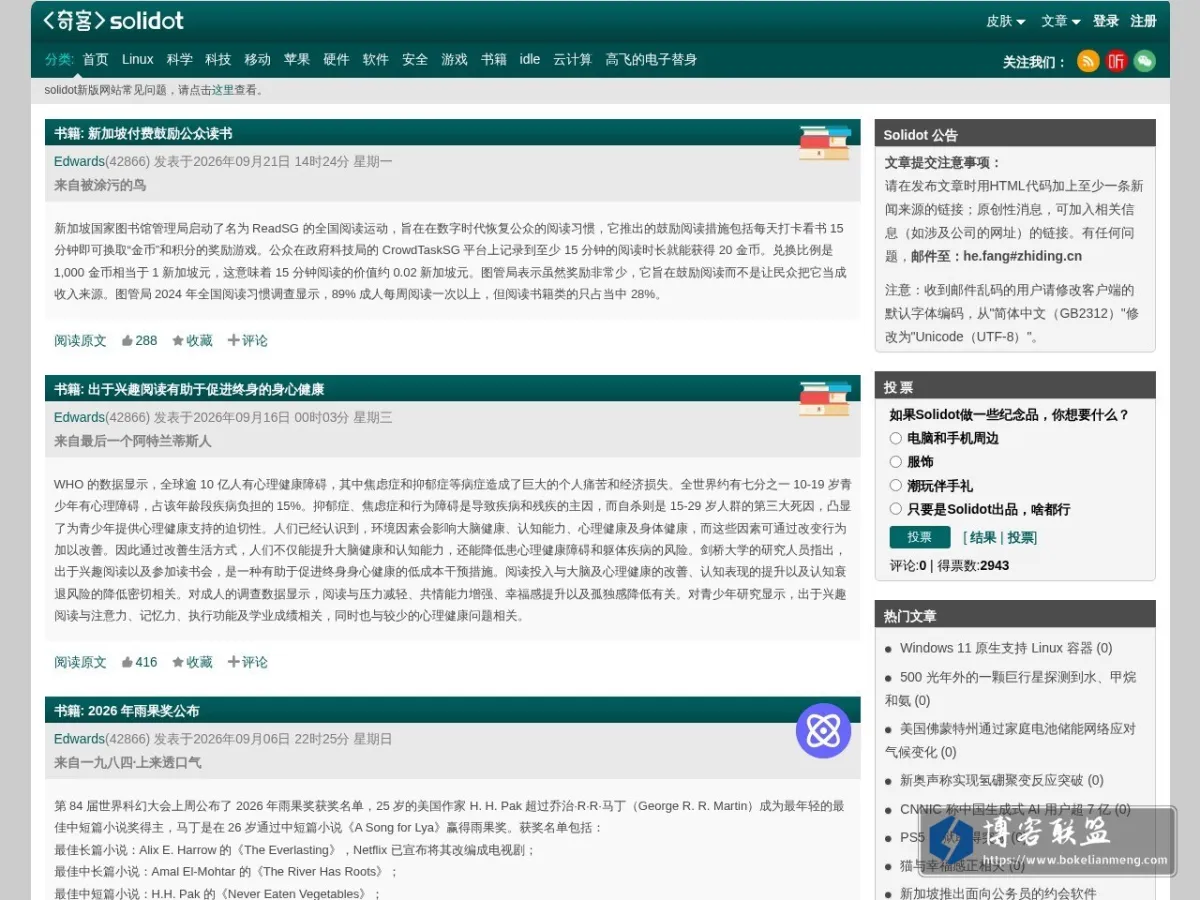Image resolution: width=1200 pixels, height=900 pixels.
Task: Open hot article 新加坡推出面向公务员的约会软件
Action: (x=998, y=893)
